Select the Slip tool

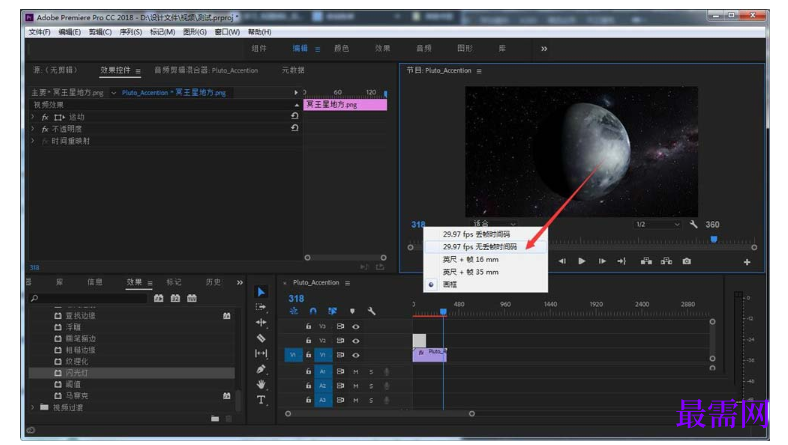261,353
